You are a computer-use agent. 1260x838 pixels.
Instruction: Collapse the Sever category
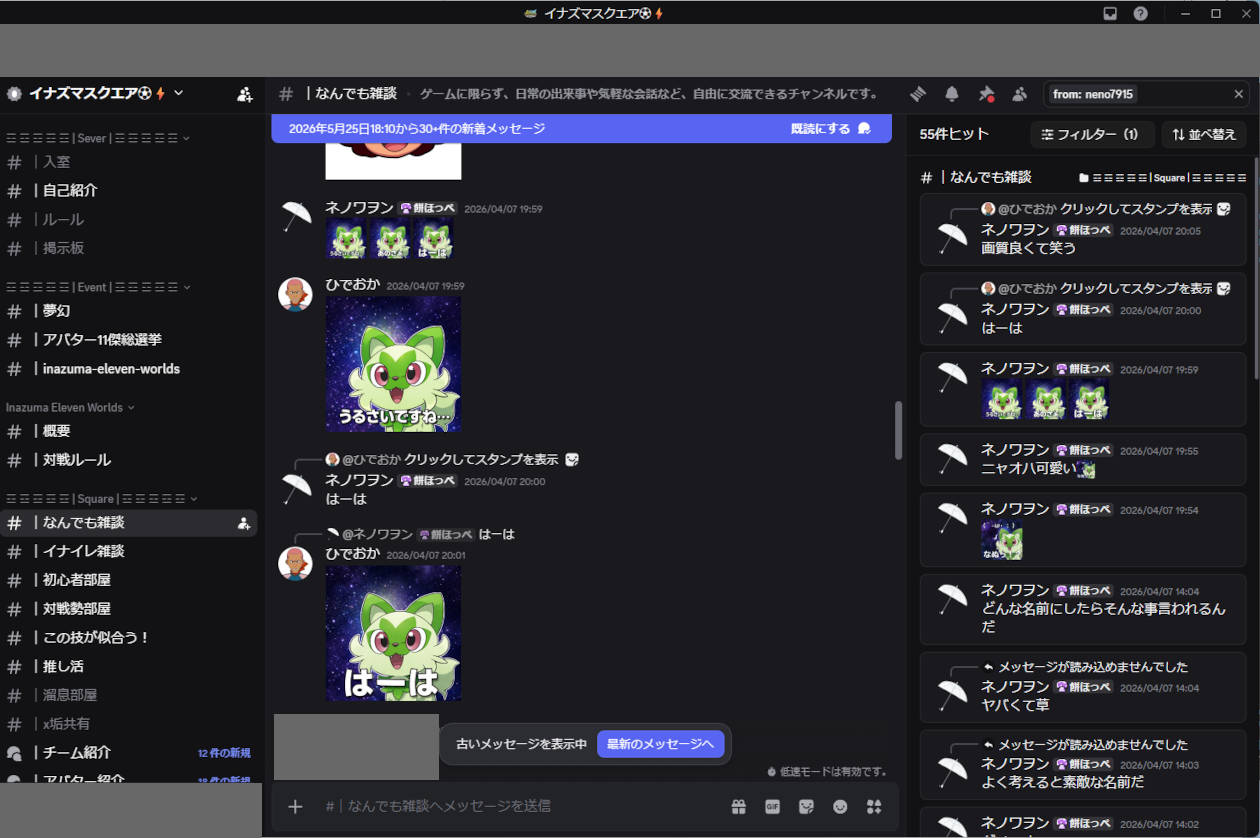pyautogui.click(x=98, y=138)
